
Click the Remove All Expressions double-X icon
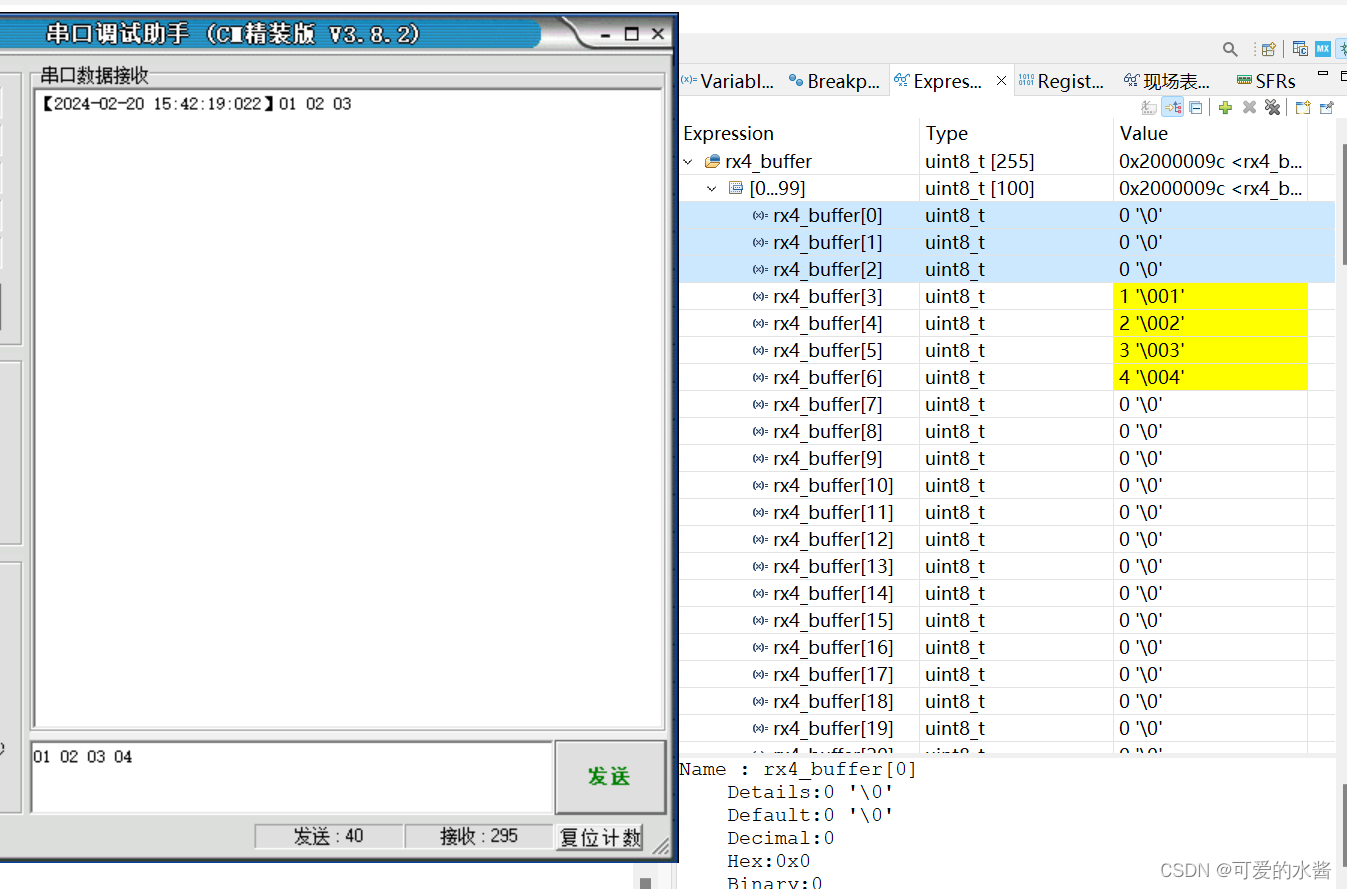1272,107
